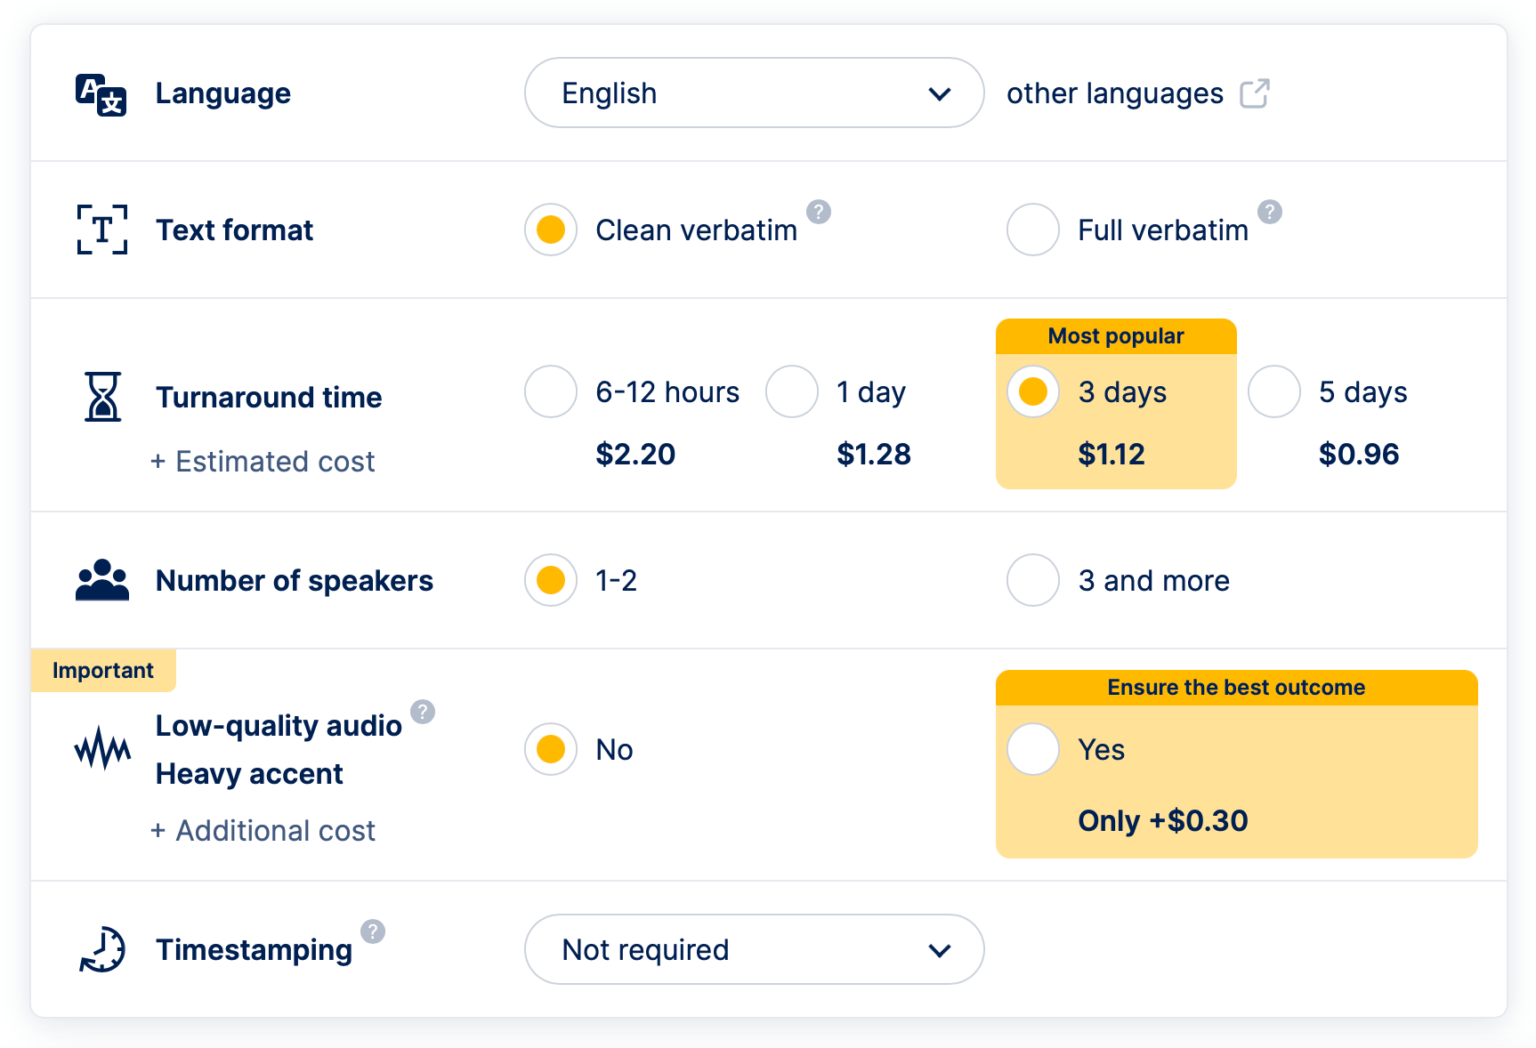Screen dimensions: 1536x1048
Task: Click the Clean verbatim help icon
Action: 819,212
